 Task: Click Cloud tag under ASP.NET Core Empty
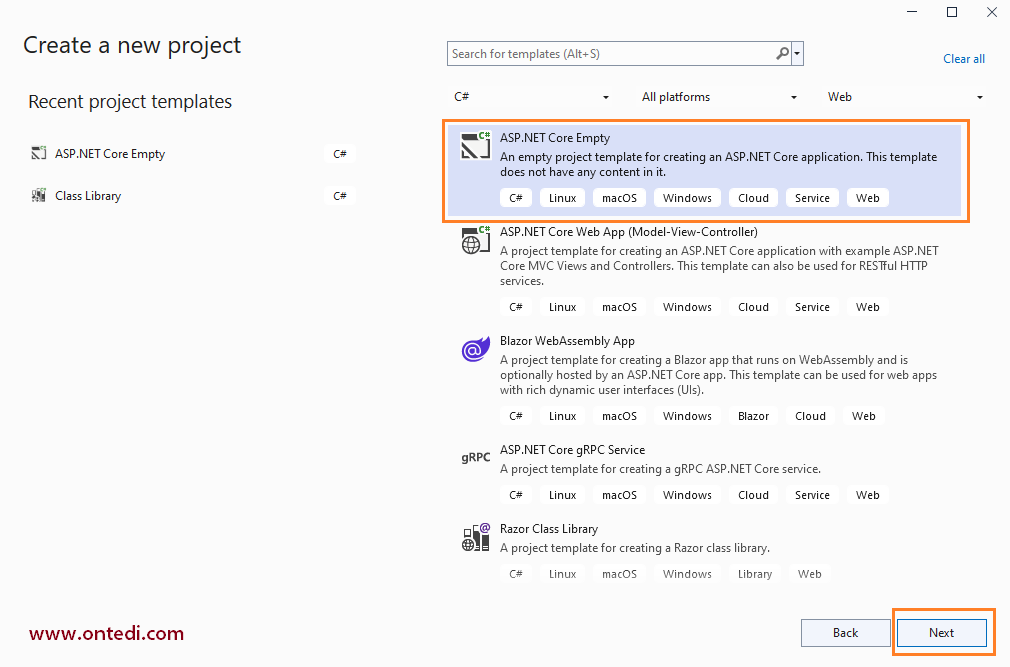(x=753, y=198)
